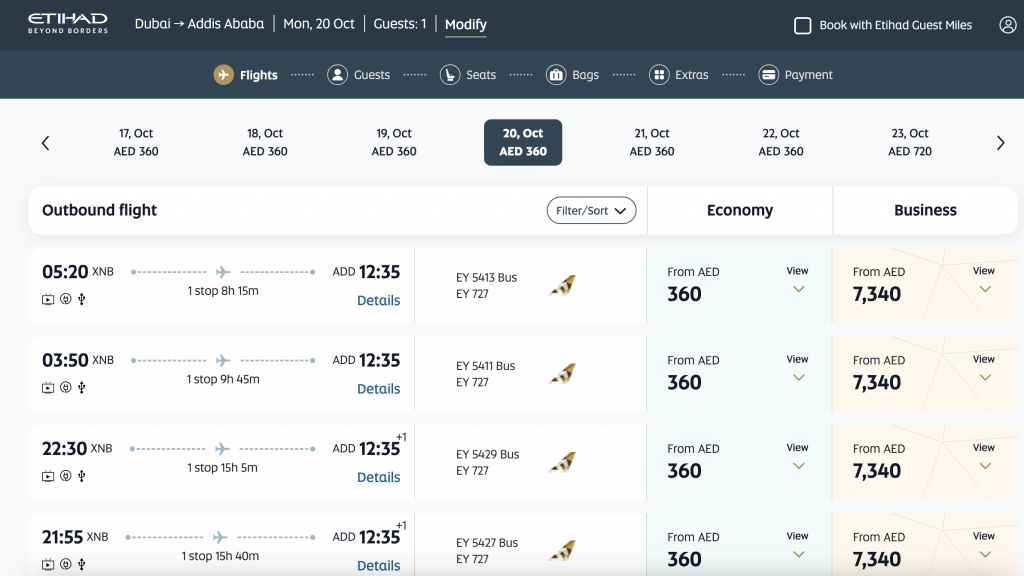Click the Guests step person icon

[x=338, y=75]
